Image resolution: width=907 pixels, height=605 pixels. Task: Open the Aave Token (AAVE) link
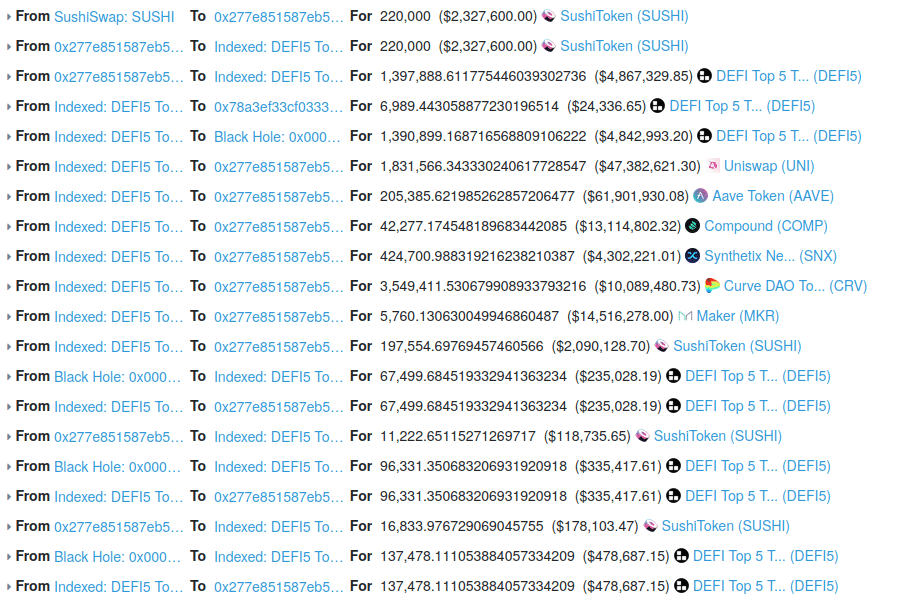pyautogui.click(x=773, y=196)
